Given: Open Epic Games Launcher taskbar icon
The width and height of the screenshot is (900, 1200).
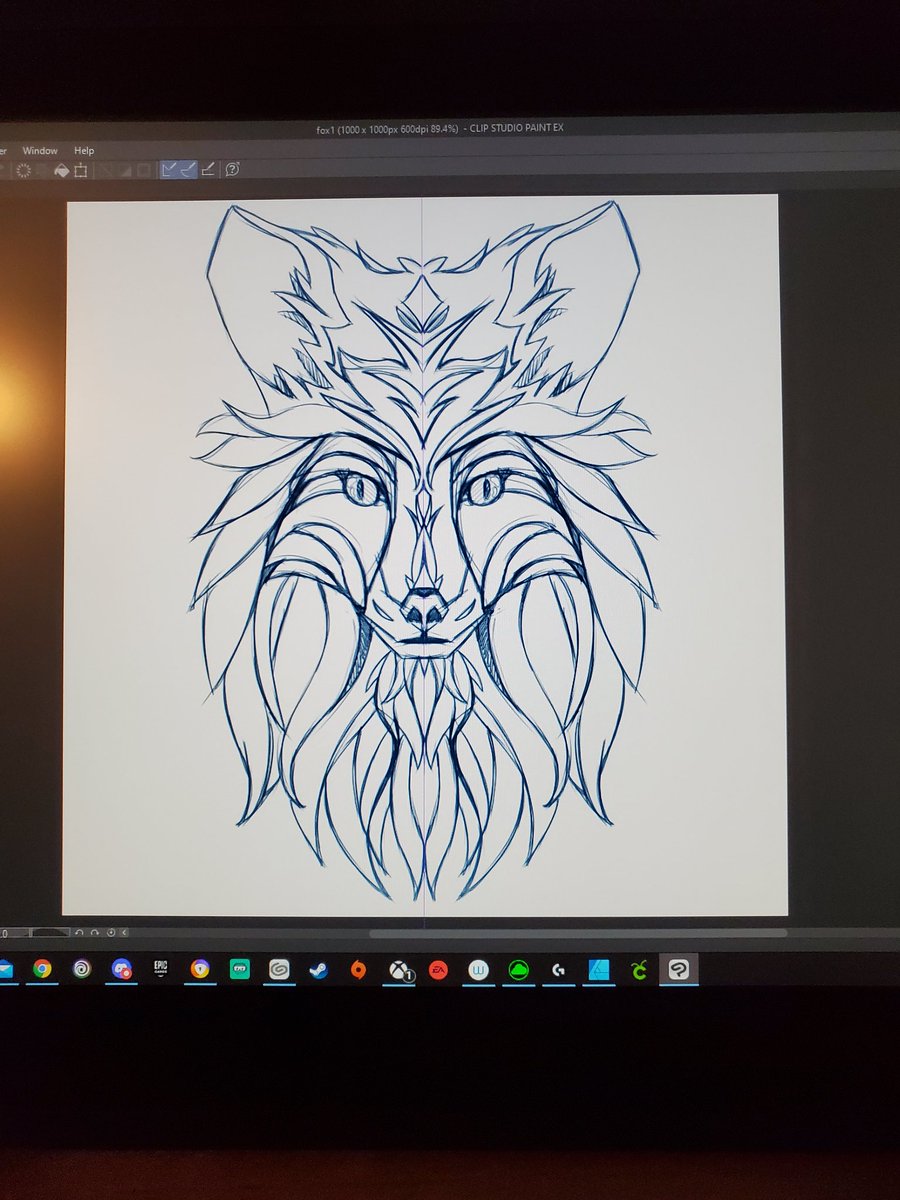Looking at the screenshot, I should coord(160,968).
